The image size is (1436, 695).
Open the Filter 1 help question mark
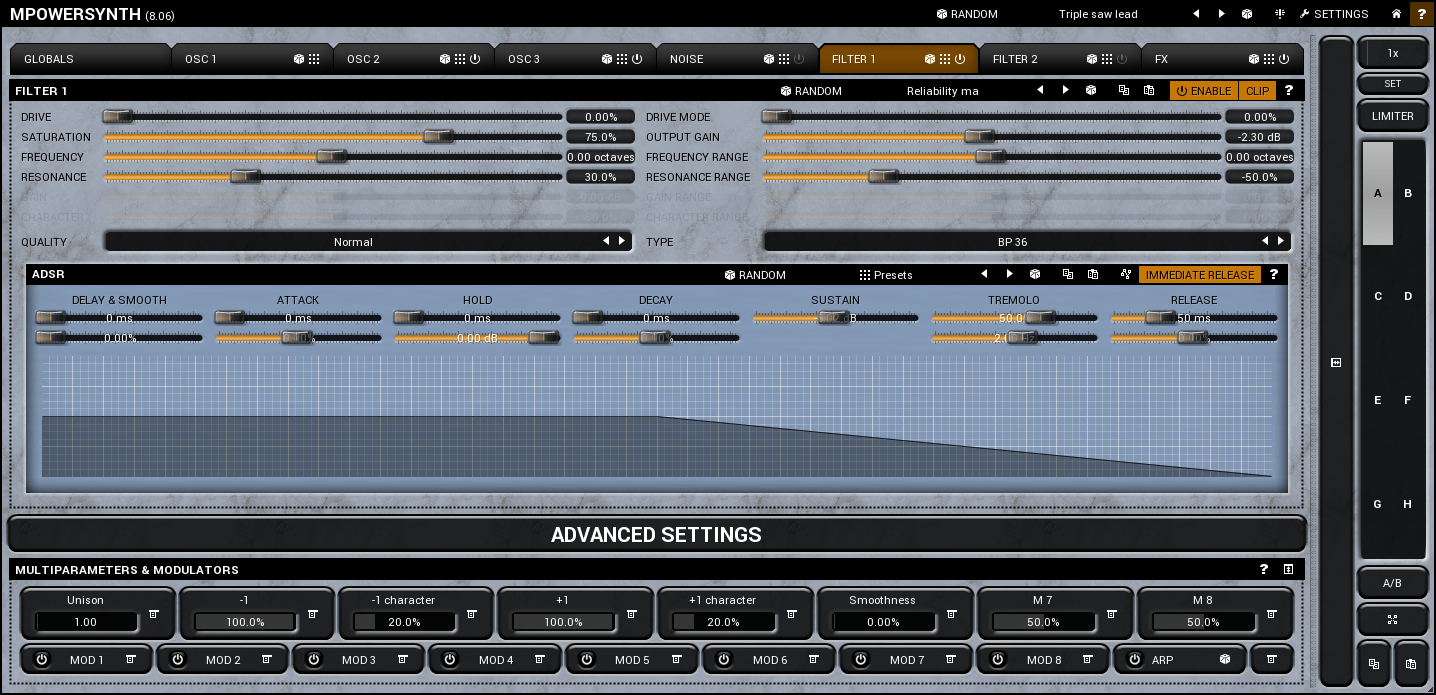pos(1288,90)
